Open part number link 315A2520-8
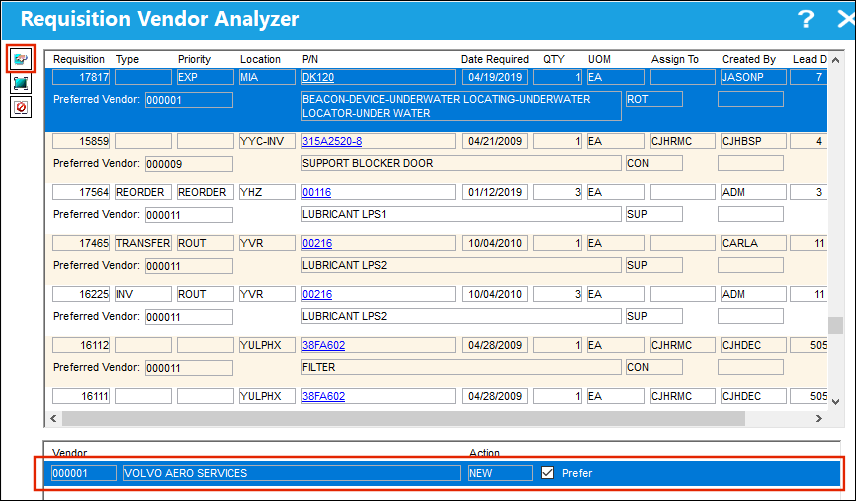 pos(332,141)
